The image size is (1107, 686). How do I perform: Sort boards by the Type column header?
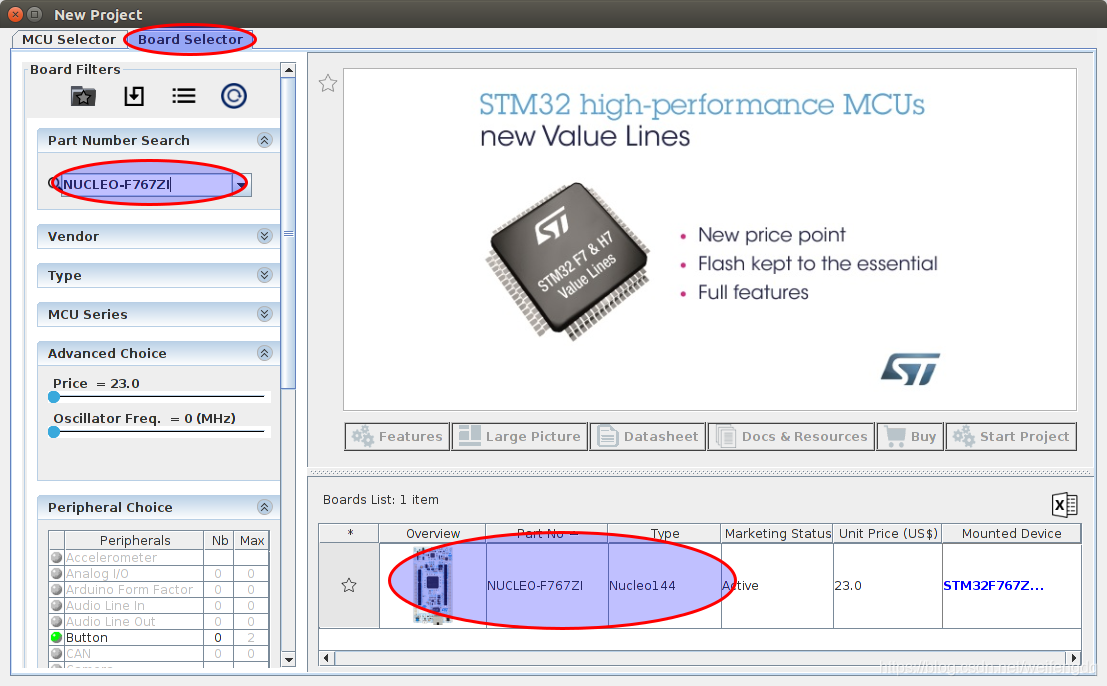click(664, 534)
